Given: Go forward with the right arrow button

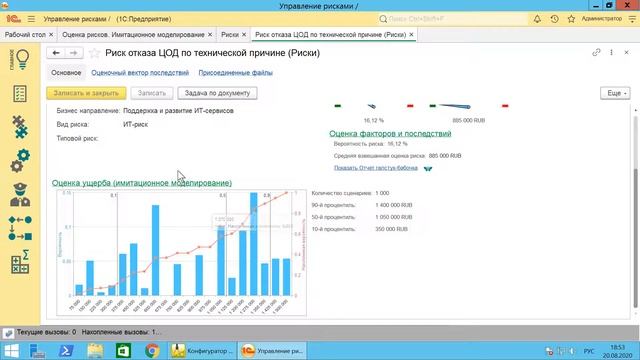Looking at the screenshot, I should pyautogui.click(x=73, y=53).
